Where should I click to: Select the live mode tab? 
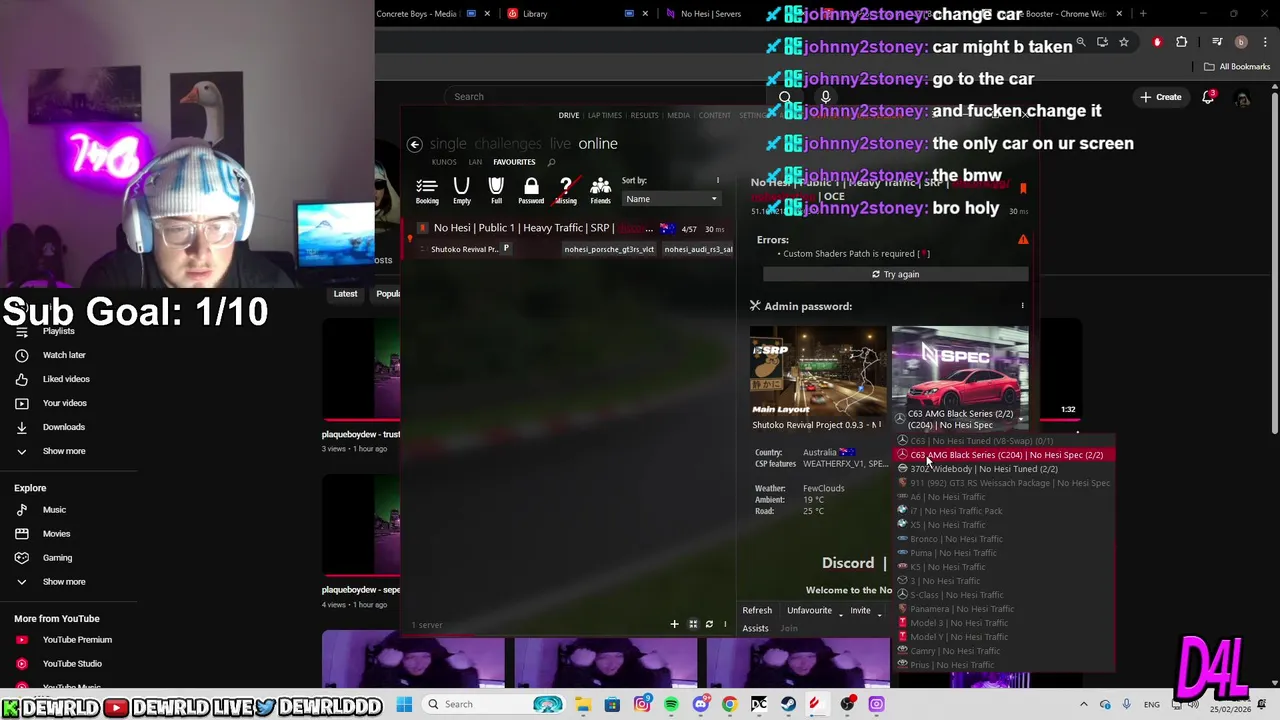pos(560,144)
